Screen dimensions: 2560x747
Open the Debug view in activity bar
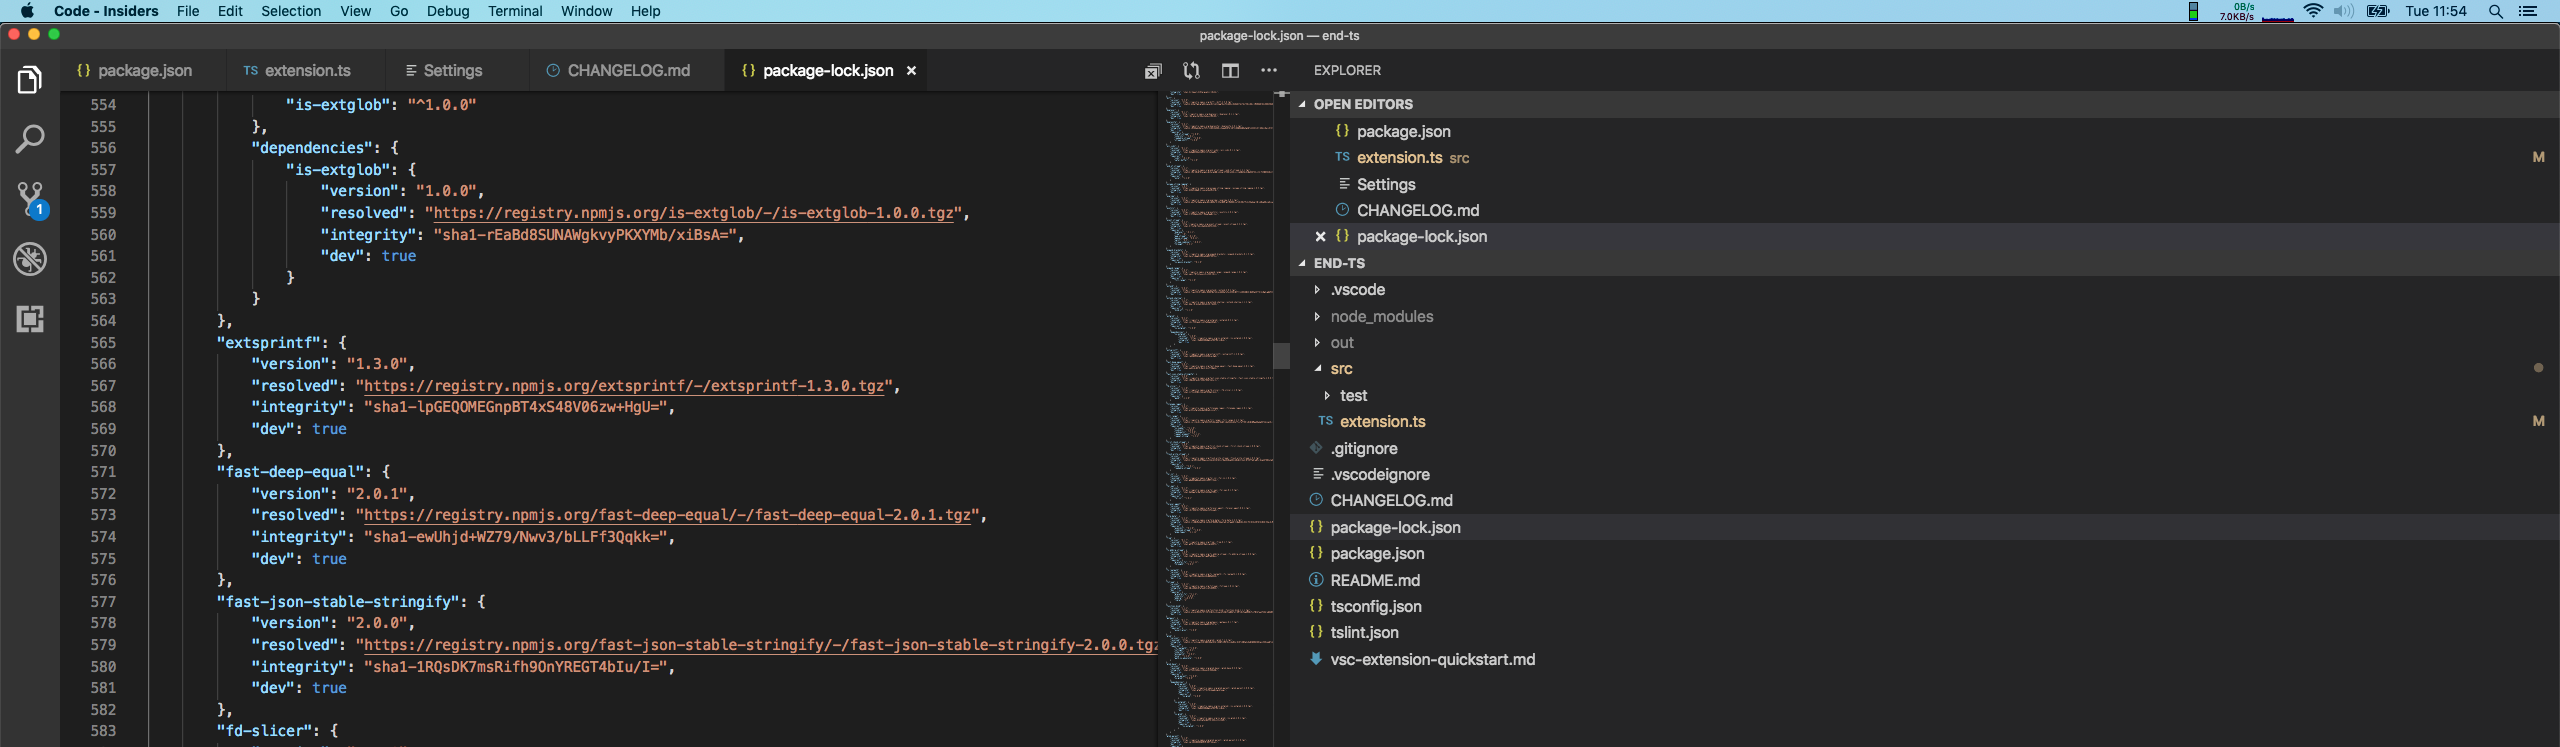click(x=30, y=259)
